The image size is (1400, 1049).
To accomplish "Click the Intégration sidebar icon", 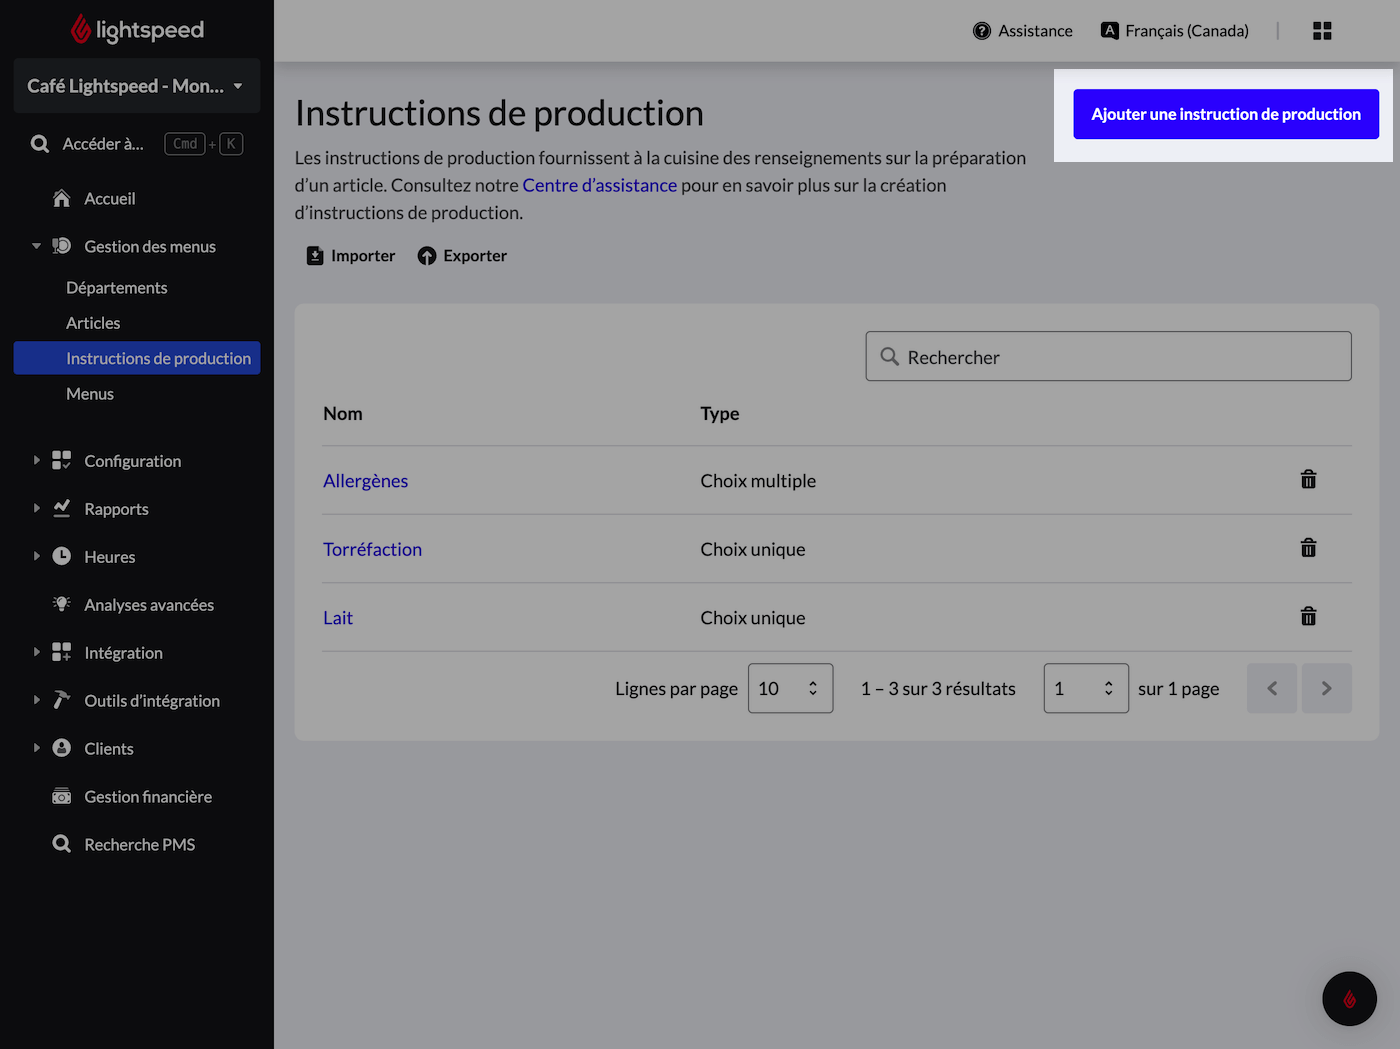I will point(62,652).
